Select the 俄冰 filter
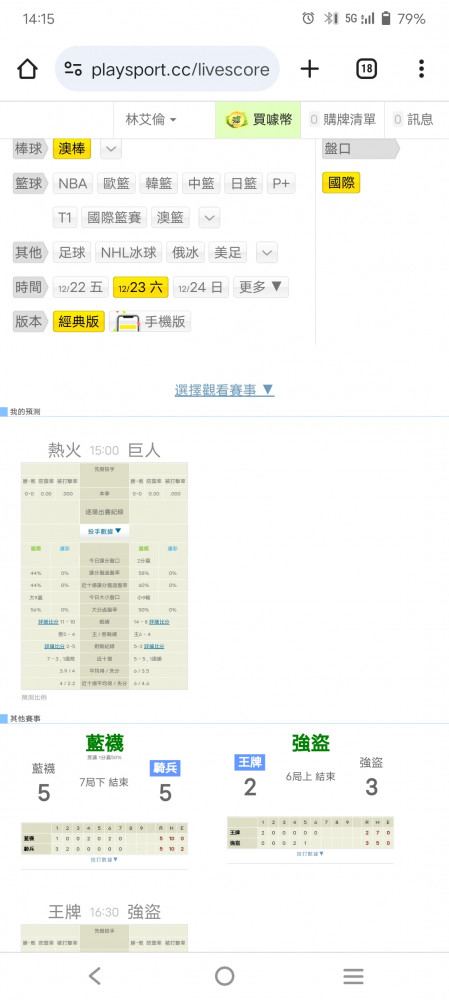The width and height of the screenshot is (449, 1000). click(185, 253)
